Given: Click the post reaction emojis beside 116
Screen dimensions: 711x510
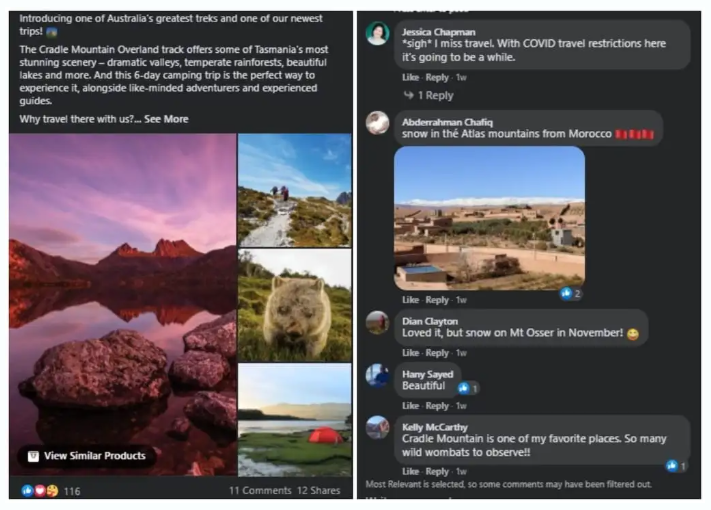Looking at the screenshot, I should coord(40,491).
